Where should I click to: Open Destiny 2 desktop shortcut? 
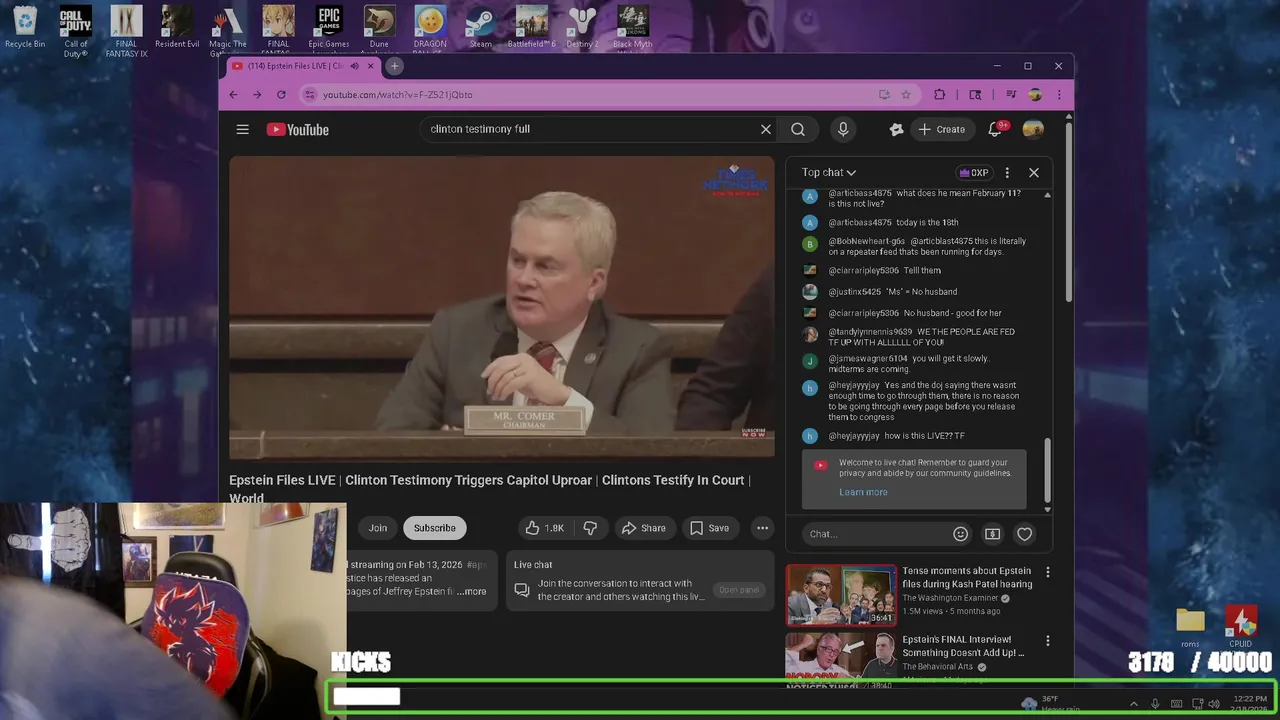582,27
